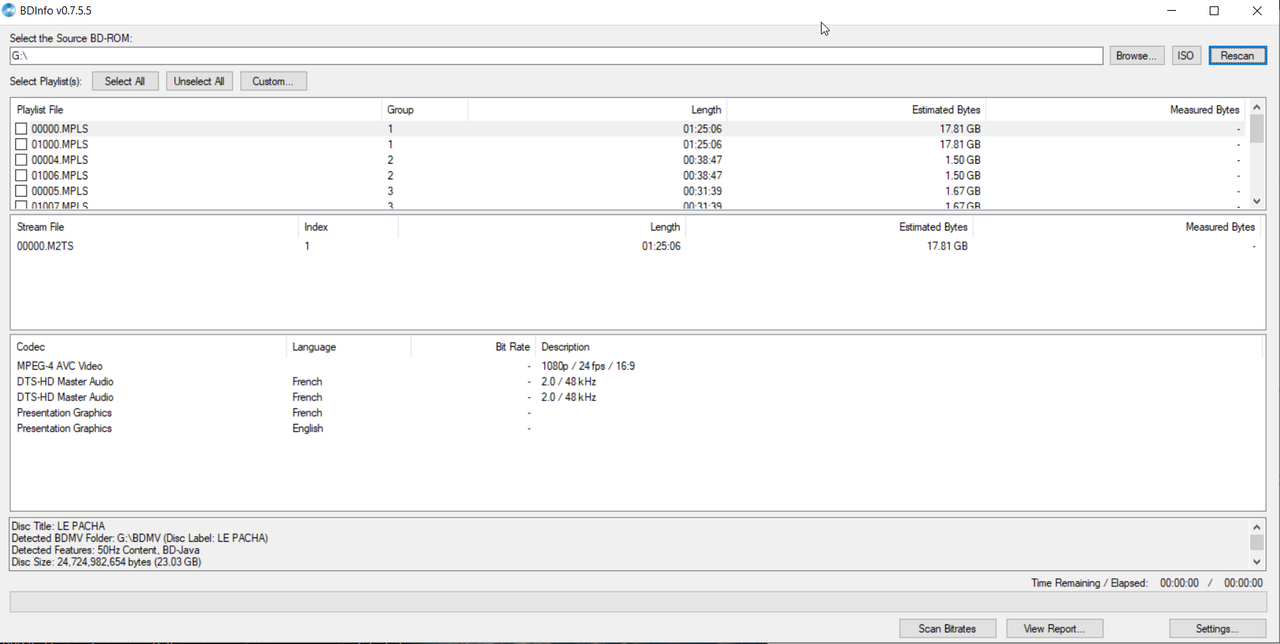The image size is (1280, 644).
Task: Sort playlists by Group column header
Action: click(424, 110)
